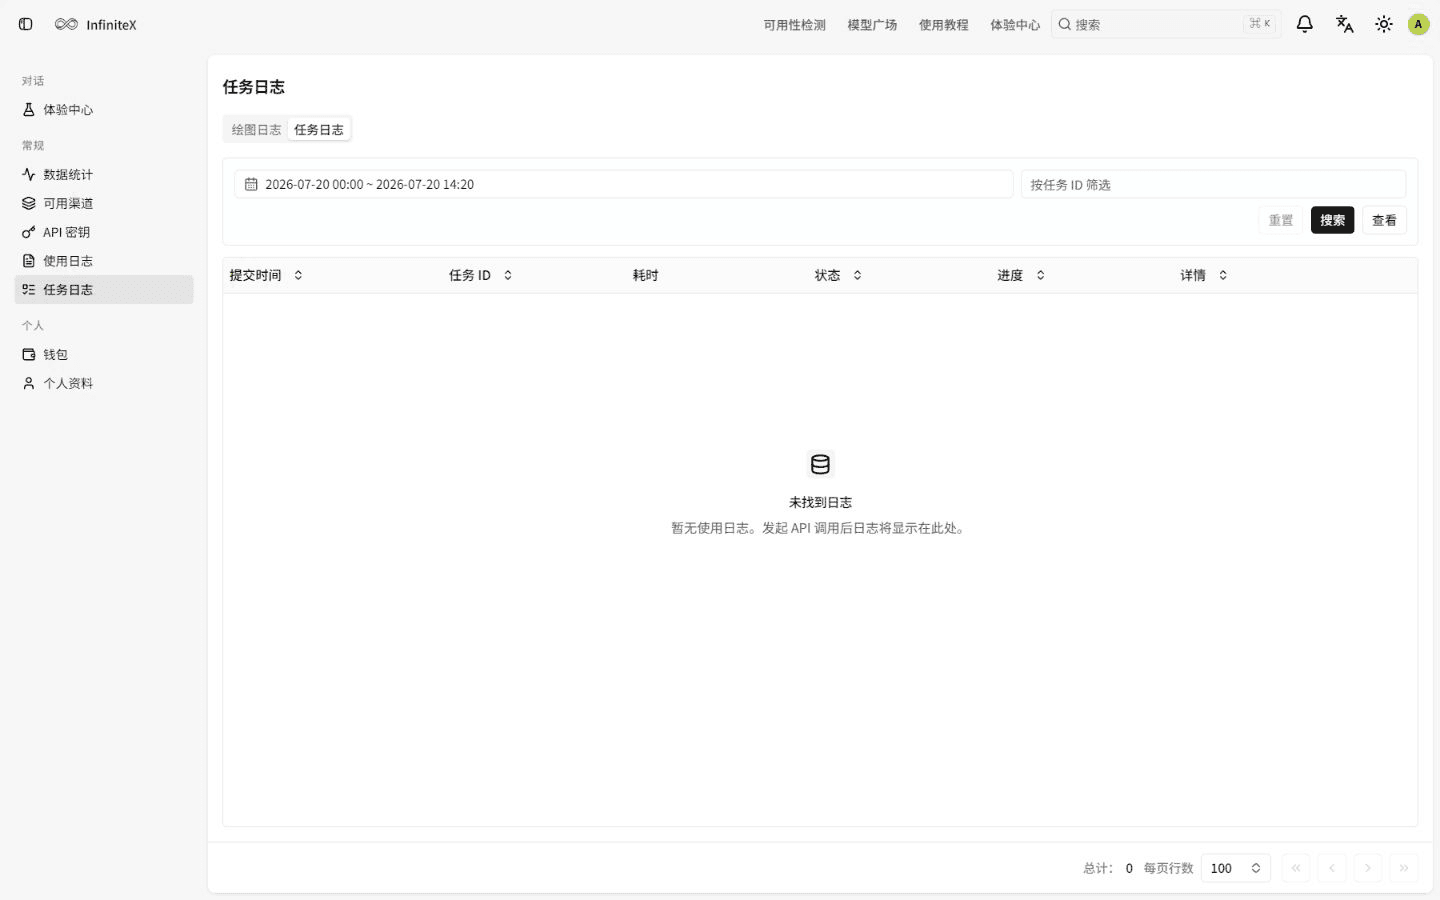The height and width of the screenshot is (900, 1440).
Task: Sort by 状态 column arrows
Action: tap(857, 275)
